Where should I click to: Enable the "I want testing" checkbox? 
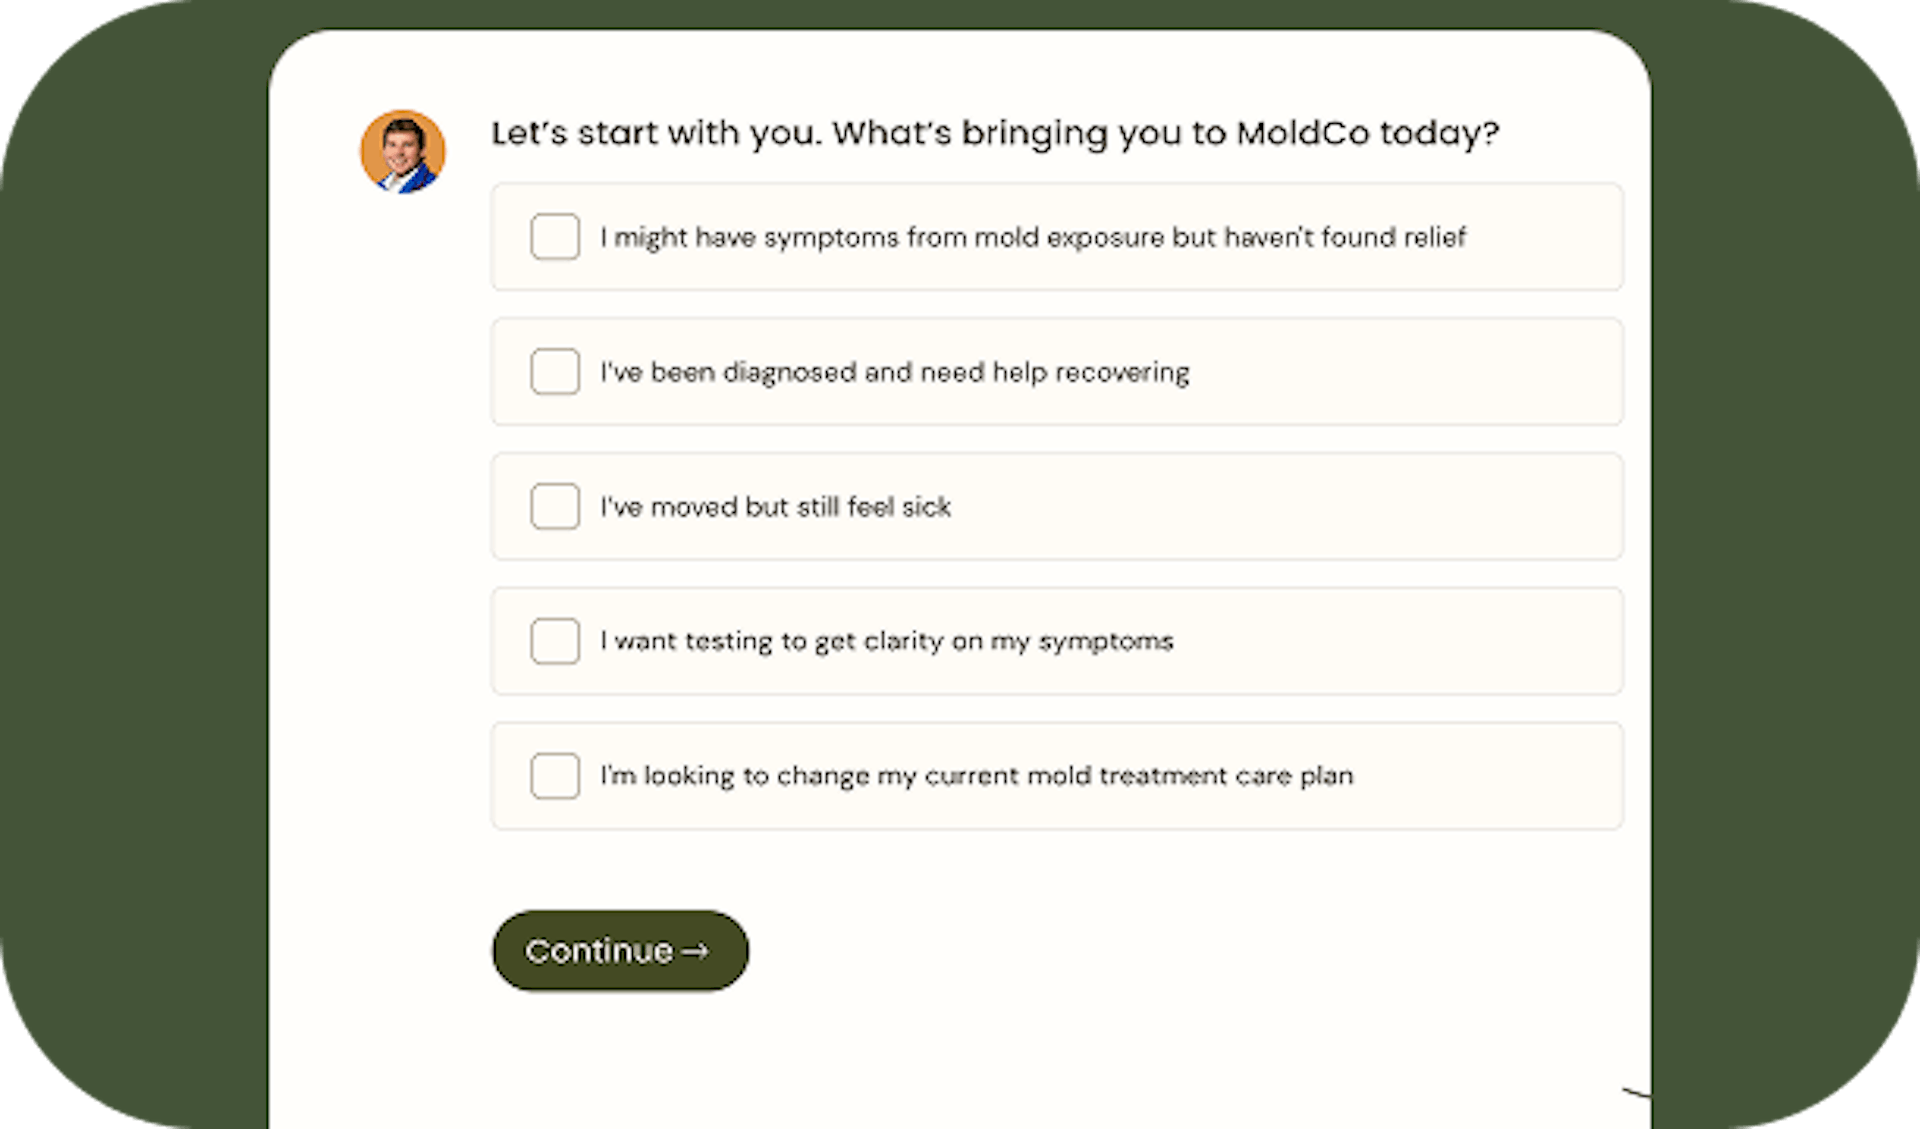pyautogui.click(x=554, y=641)
